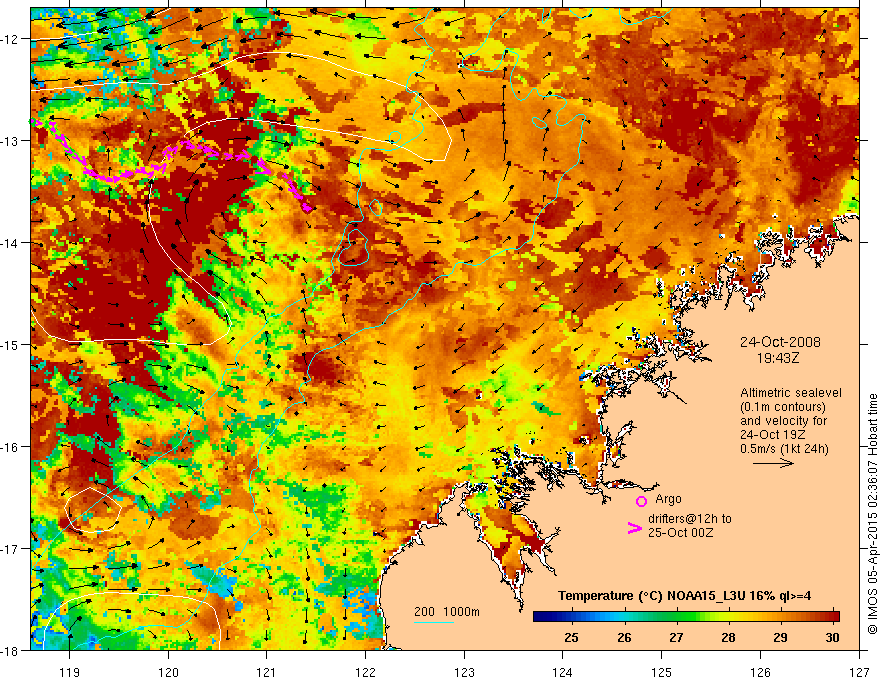This screenshot has height=680, width=880.
Task: Click the "0.5m/s (1kt 24h)" text
Action: coord(785,449)
